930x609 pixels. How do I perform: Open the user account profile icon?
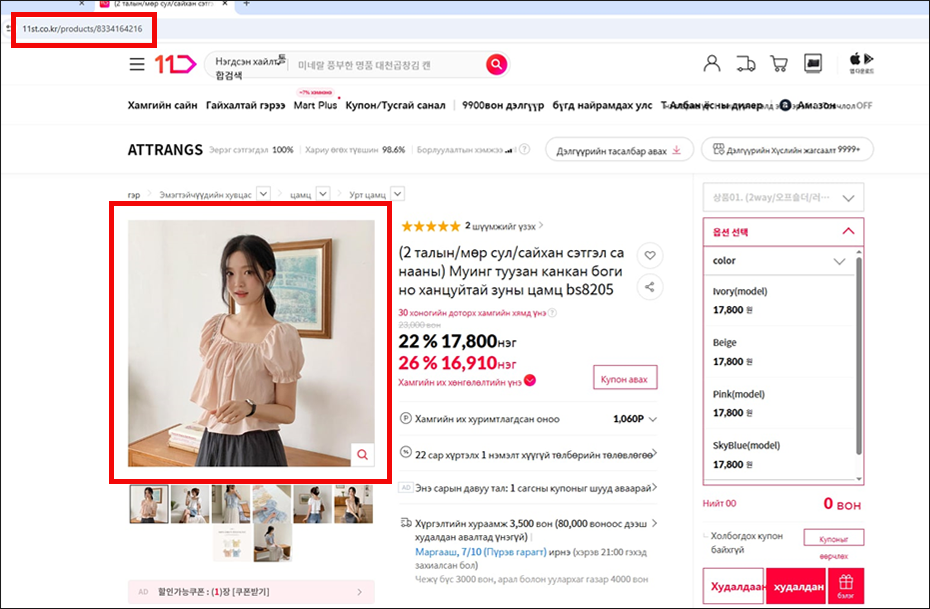pyautogui.click(x=712, y=64)
